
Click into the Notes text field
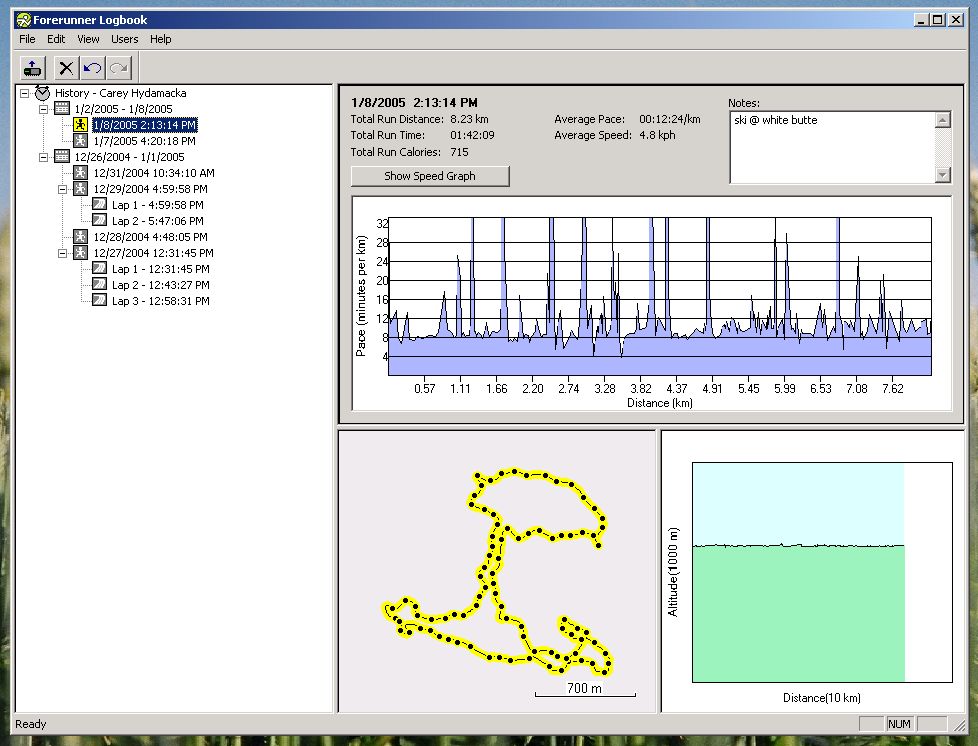pos(833,147)
